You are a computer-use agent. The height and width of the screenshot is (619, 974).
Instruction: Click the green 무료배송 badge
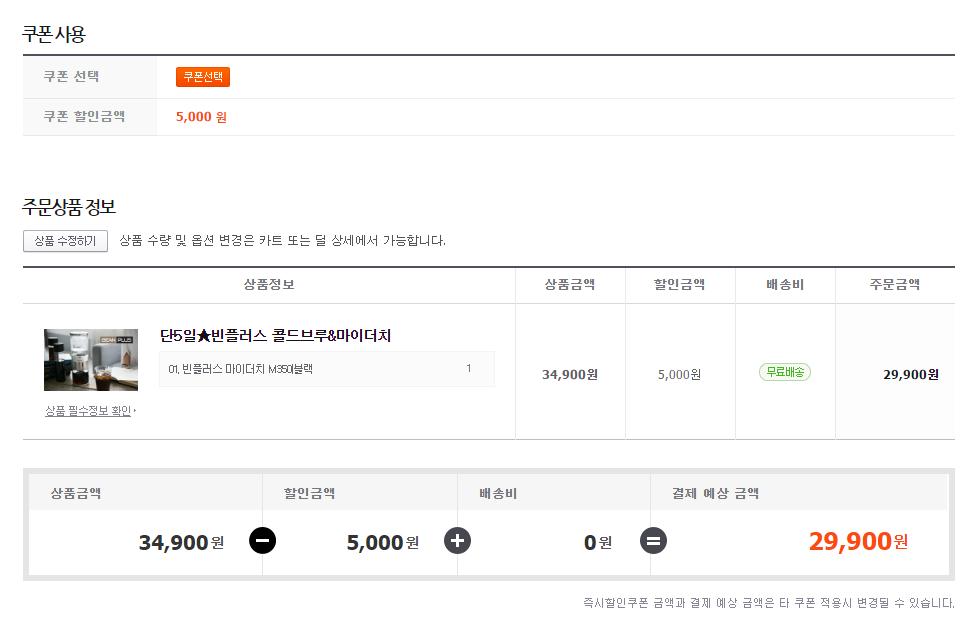pos(785,372)
